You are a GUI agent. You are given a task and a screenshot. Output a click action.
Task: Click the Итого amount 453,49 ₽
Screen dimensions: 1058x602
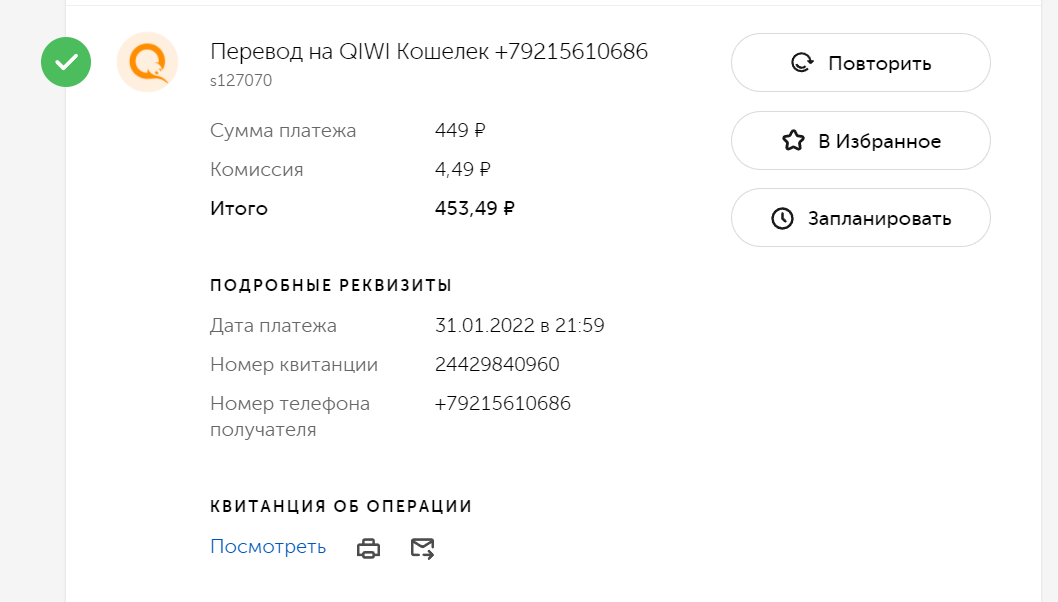(475, 208)
